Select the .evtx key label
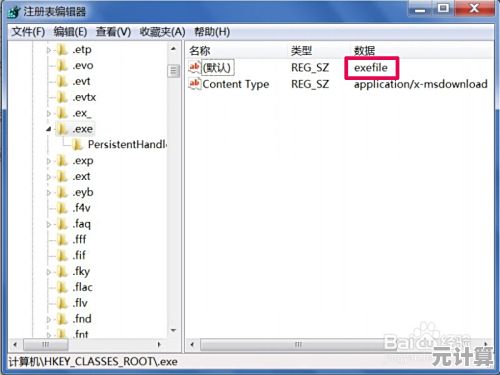Image resolution: width=500 pixels, height=375 pixels. coord(84,97)
